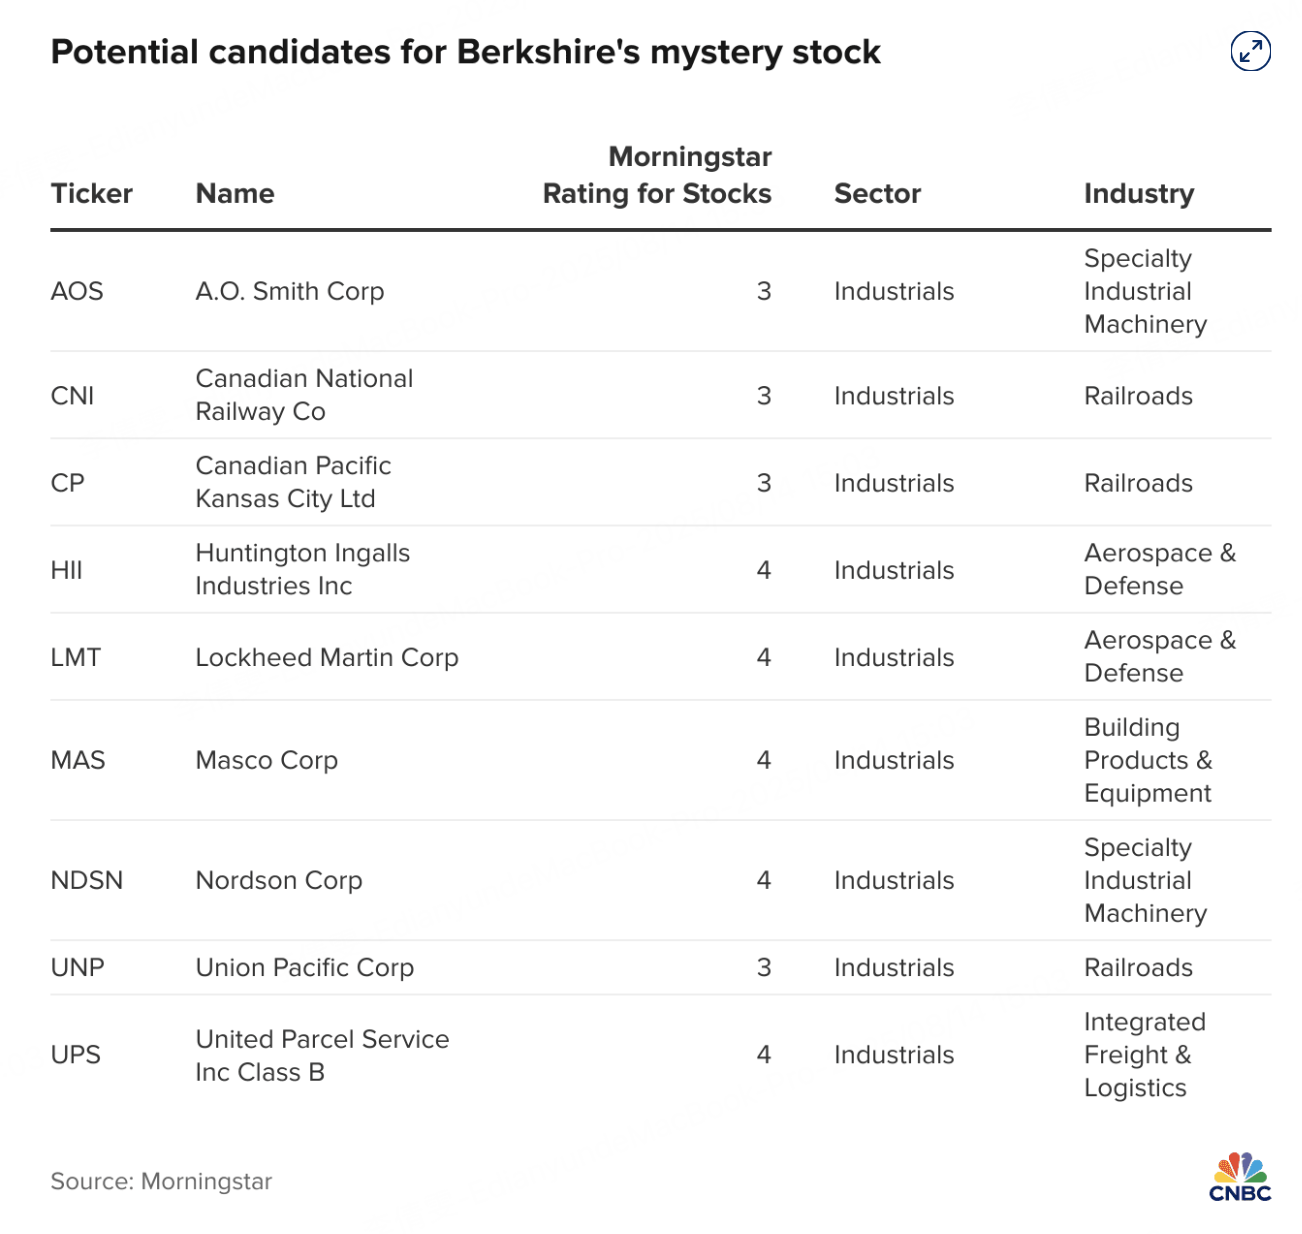Click the expand chart icon
The height and width of the screenshot is (1234, 1302).
(1249, 52)
